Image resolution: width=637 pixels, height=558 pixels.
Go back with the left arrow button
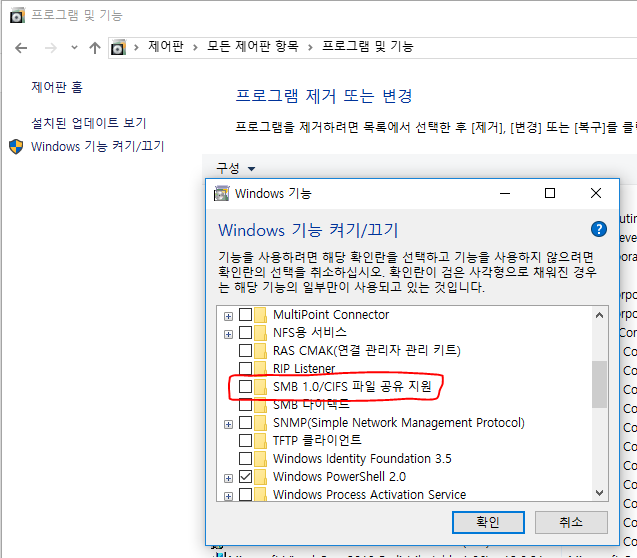click(x=21, y=48)
